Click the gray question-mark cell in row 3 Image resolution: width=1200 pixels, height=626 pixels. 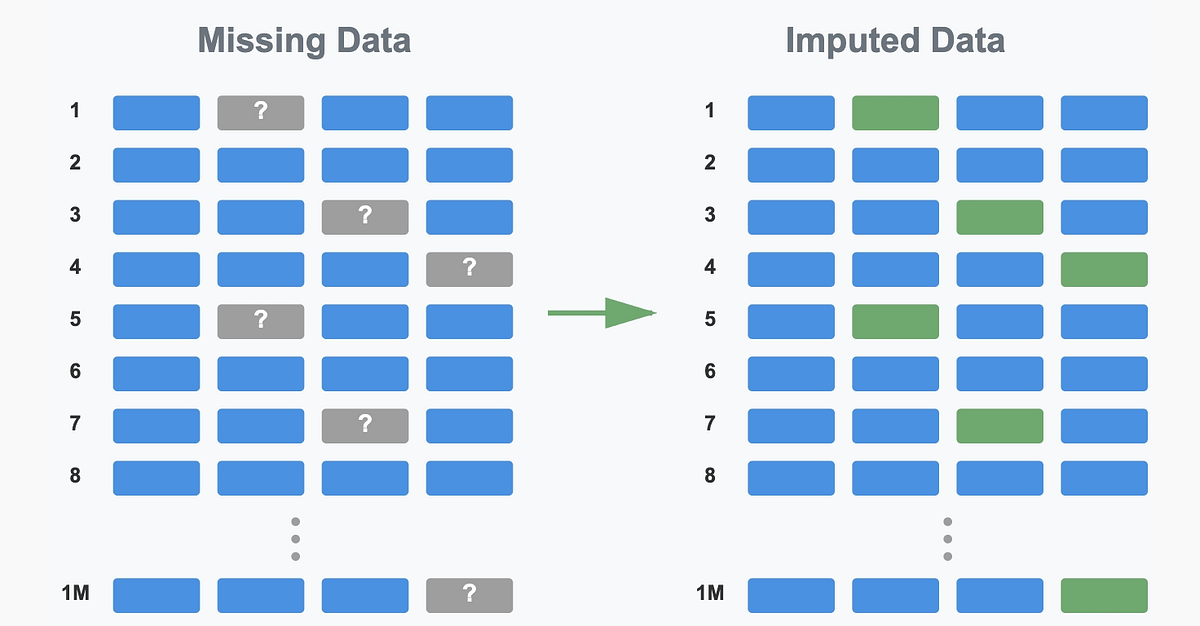point(365,217)
